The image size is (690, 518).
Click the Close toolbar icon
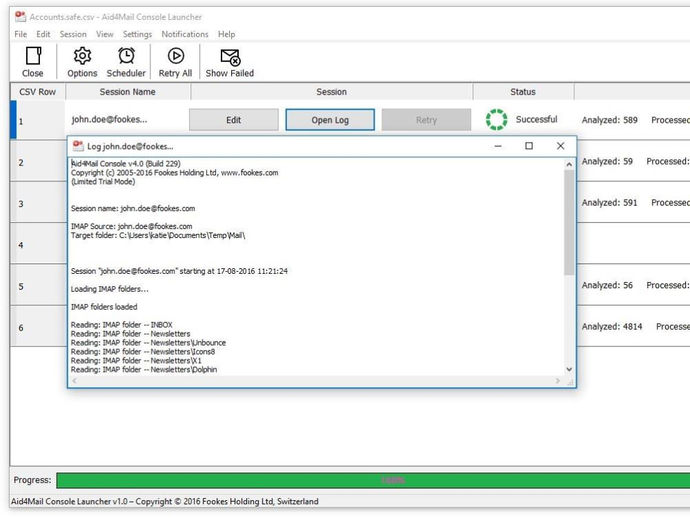coord(33,56)
